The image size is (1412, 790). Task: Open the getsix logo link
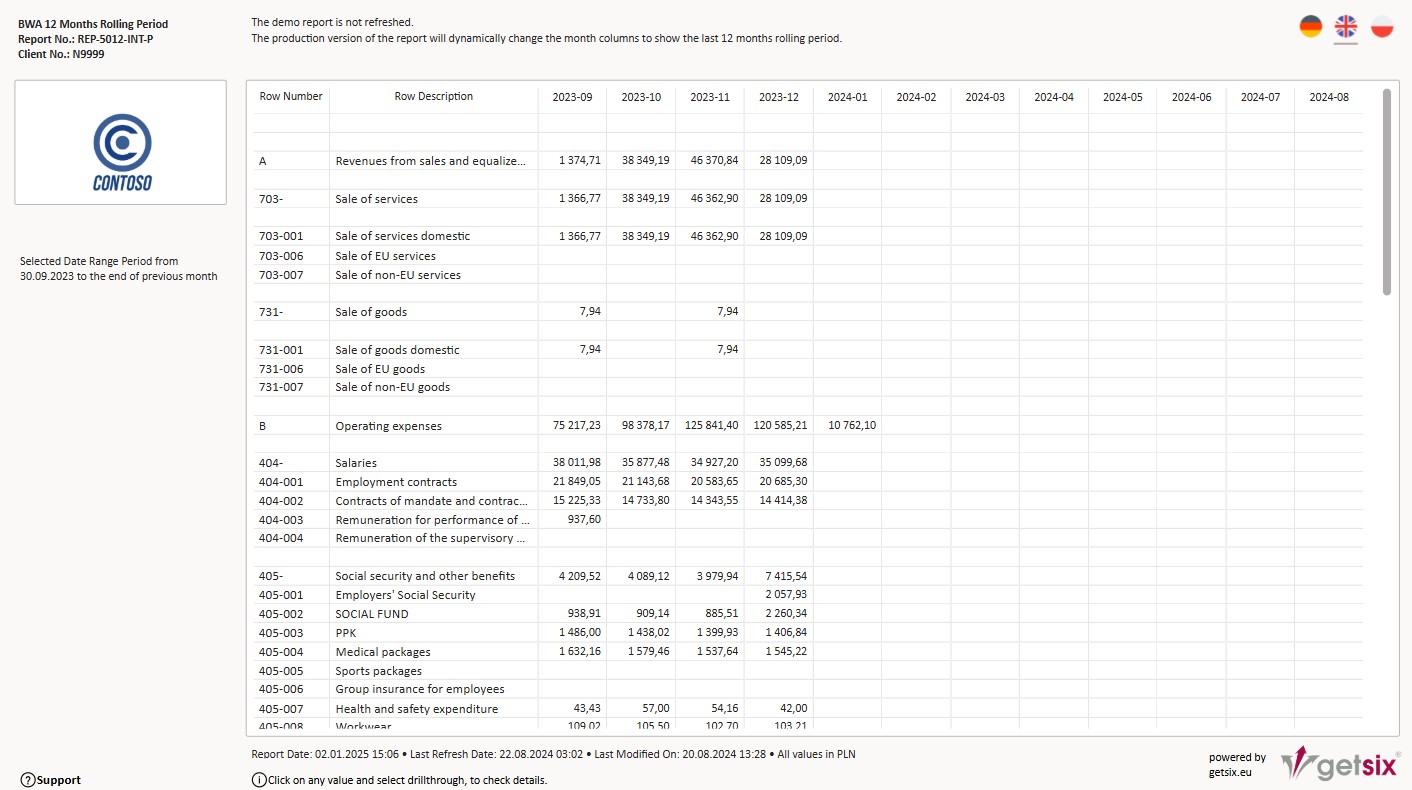click(x=1340, y=765)
